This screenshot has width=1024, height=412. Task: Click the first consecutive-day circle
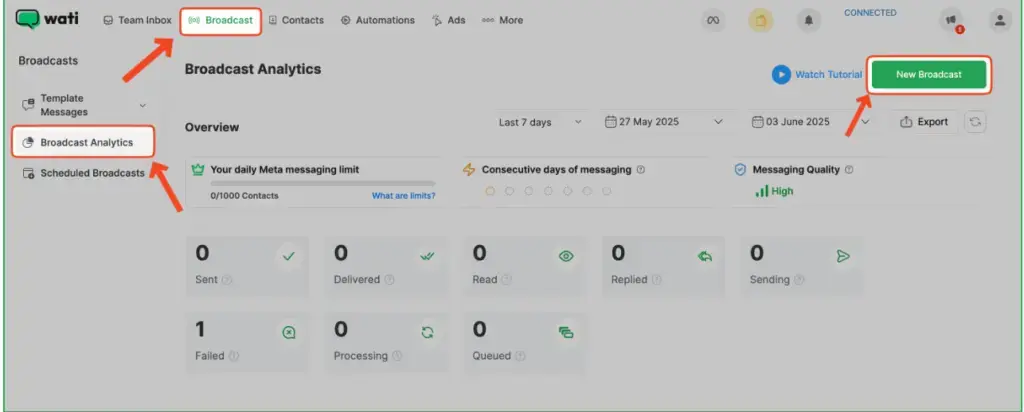(x=490, y=191)
